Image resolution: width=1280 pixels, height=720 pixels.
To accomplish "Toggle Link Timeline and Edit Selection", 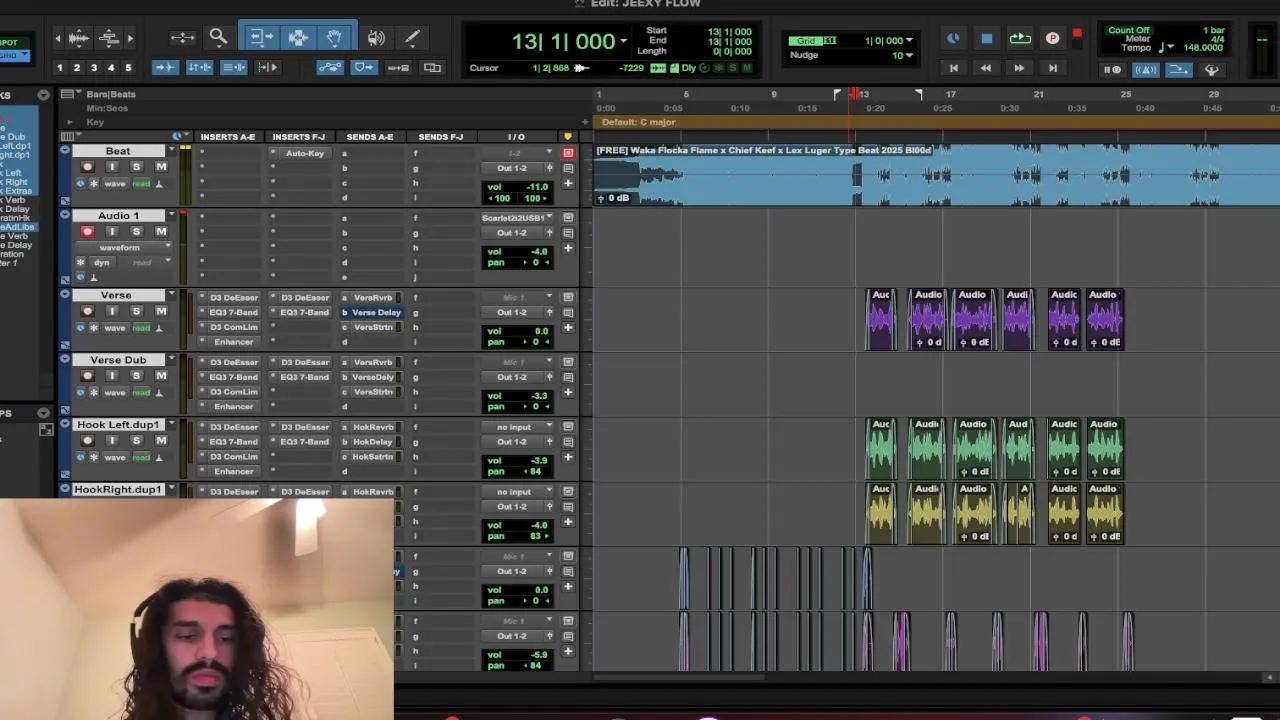I will pos(199,68).
